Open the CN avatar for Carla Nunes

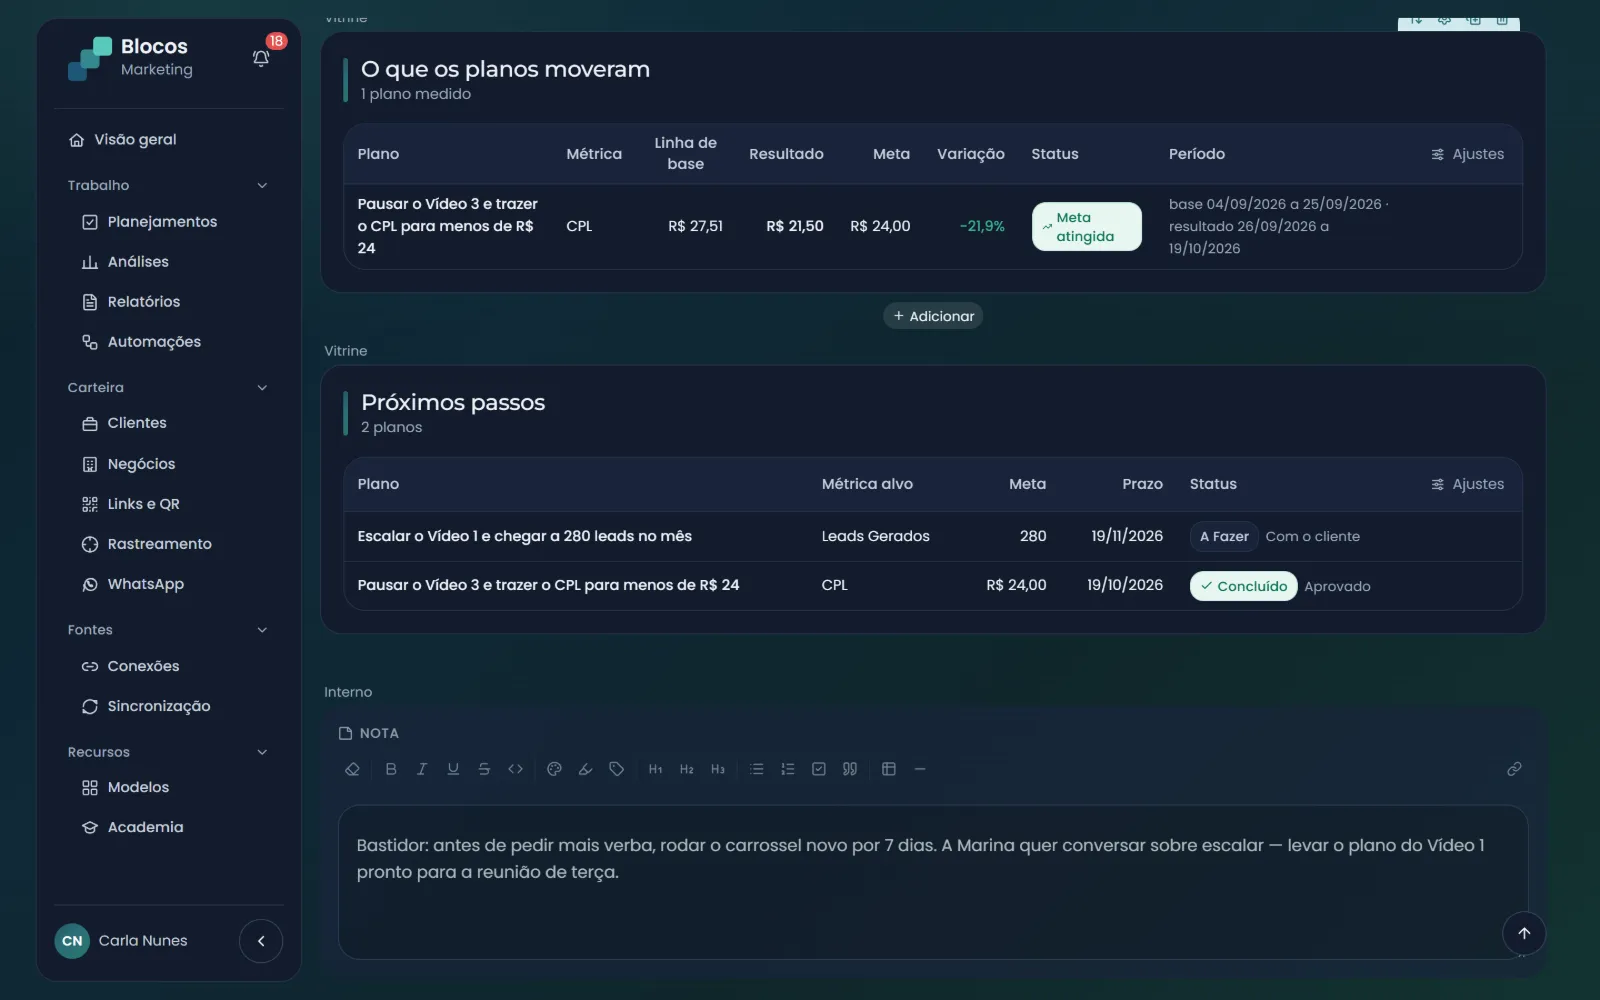tap(72, 941)
